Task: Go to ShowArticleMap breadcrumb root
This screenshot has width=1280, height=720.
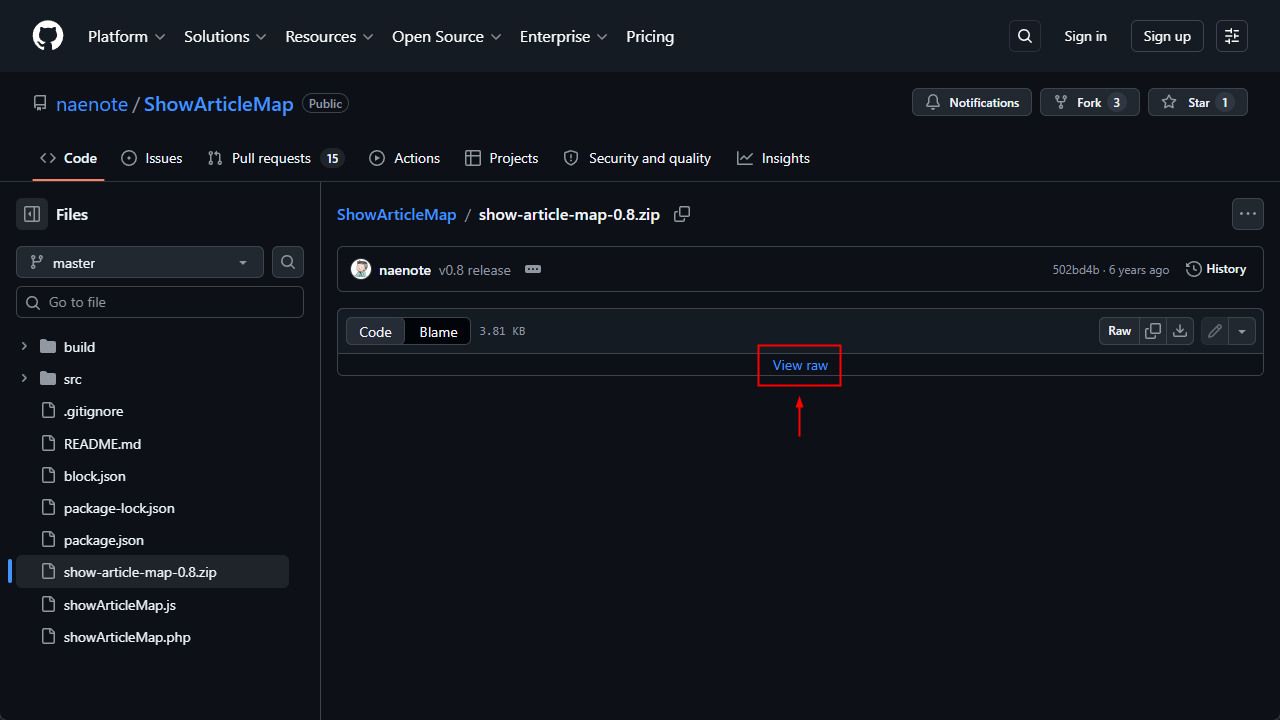Action: 396,214
